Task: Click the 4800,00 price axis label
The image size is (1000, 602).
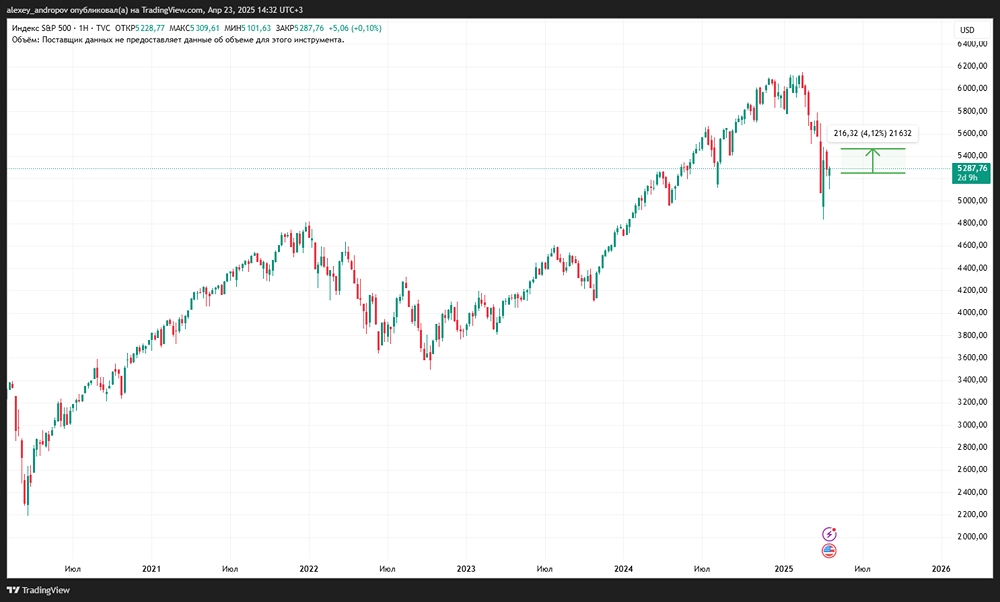Action: point(972,223)
